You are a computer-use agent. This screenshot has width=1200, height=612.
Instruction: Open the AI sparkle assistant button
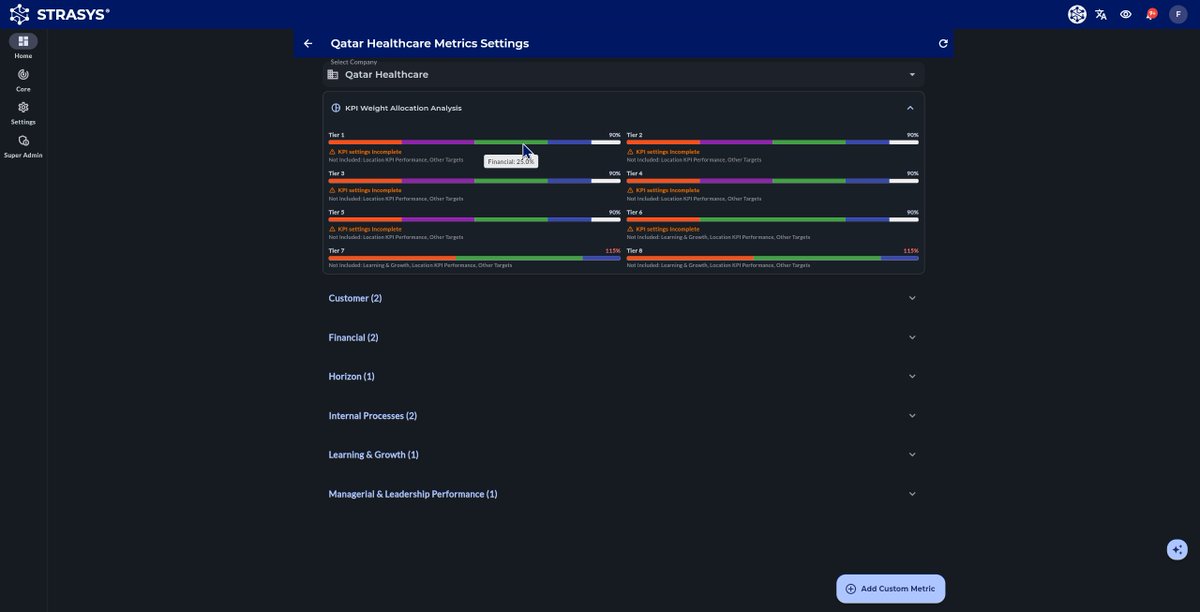pos(1177,549)
